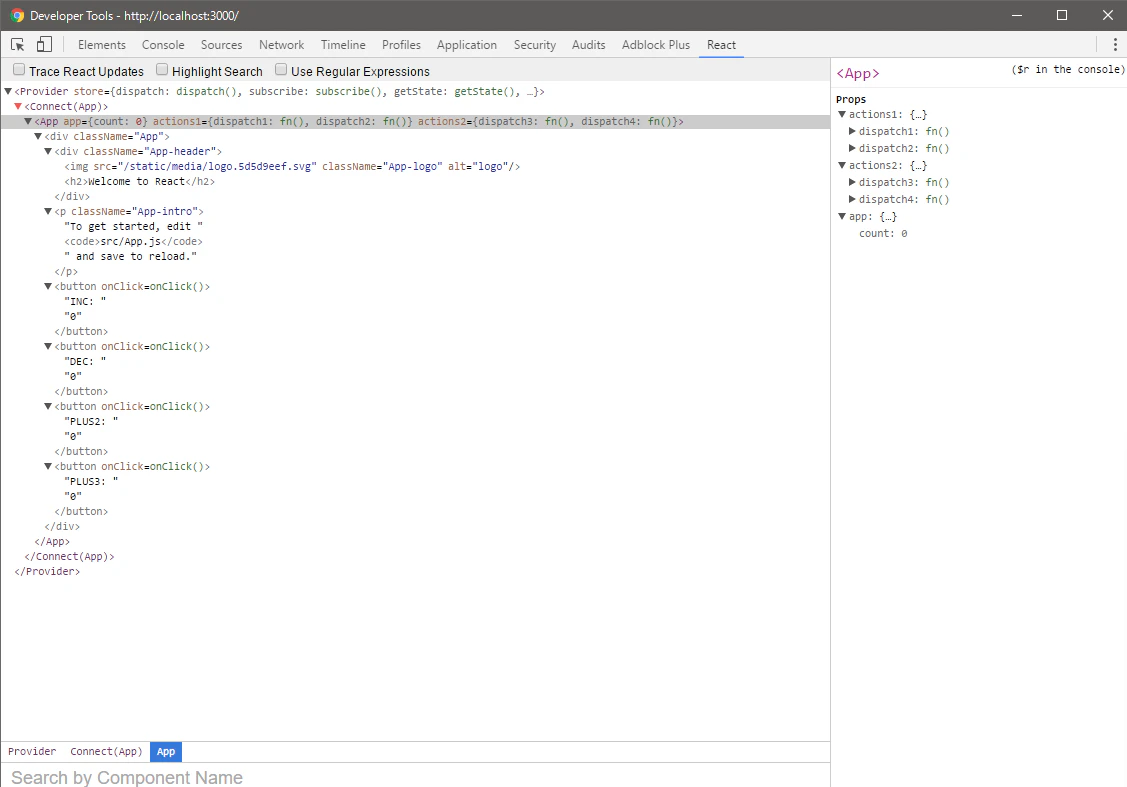This screenshot has width=1127, height=787.
Task: Open the Profiles tab
Action: point(401,45)
